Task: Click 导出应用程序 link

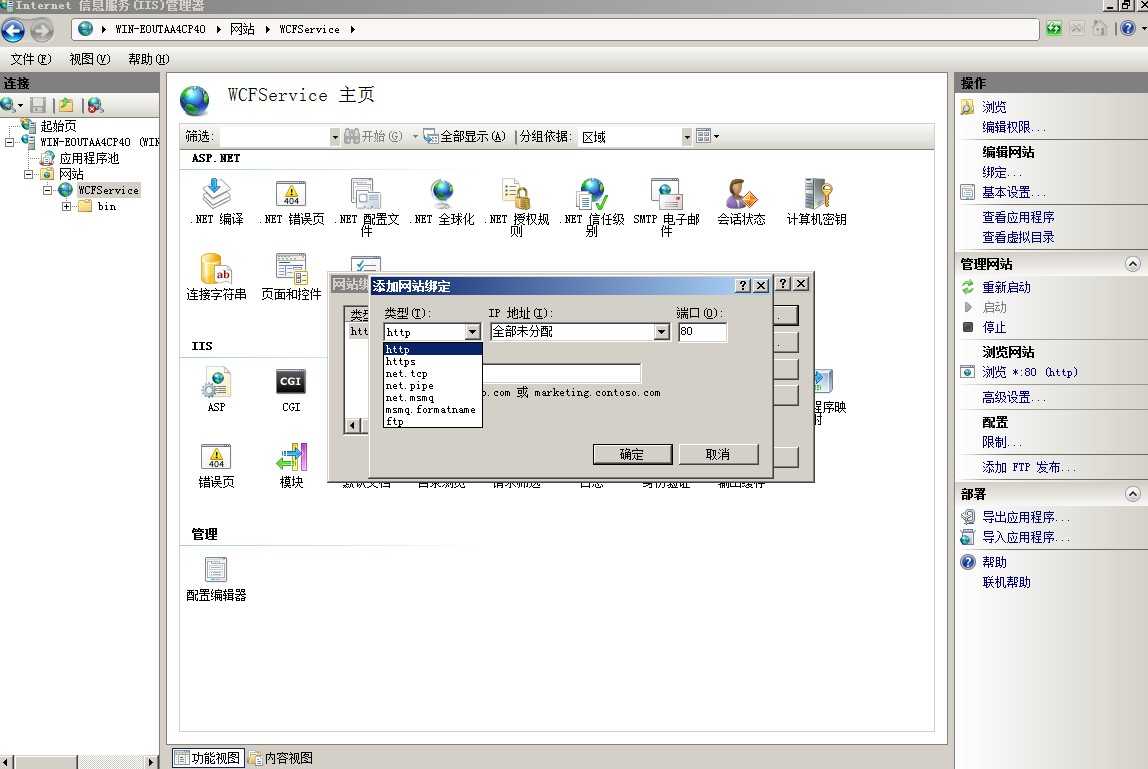Action: (1025, 517)
